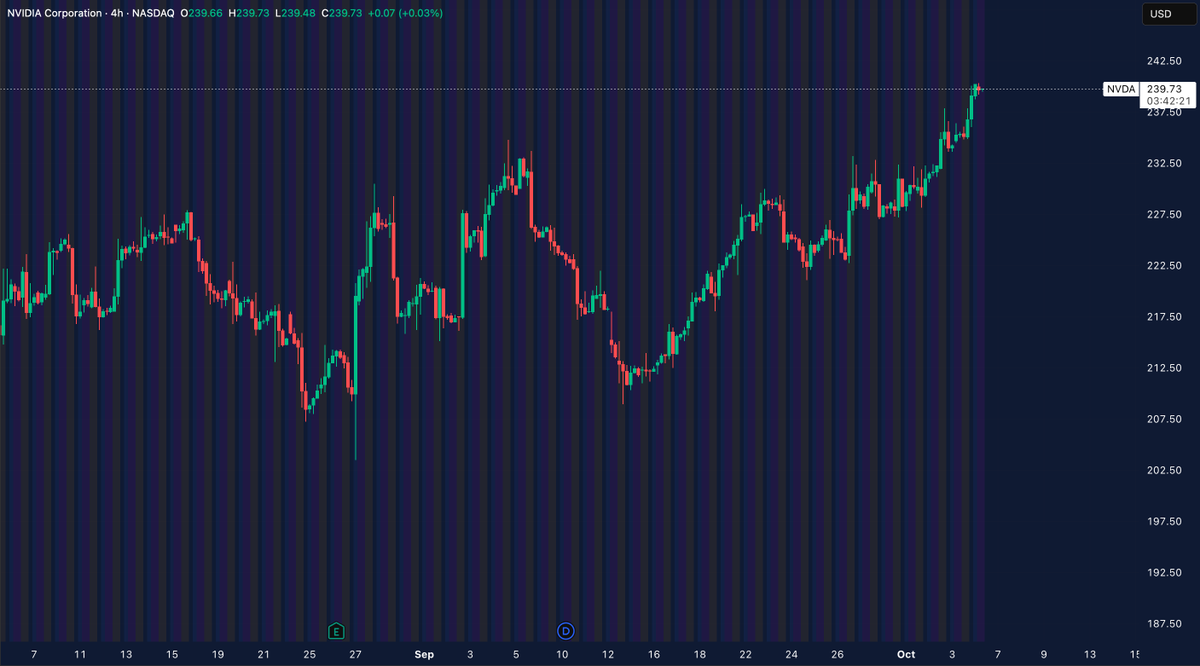Click the 197.50 price axis label

[x=1163, y=521]
